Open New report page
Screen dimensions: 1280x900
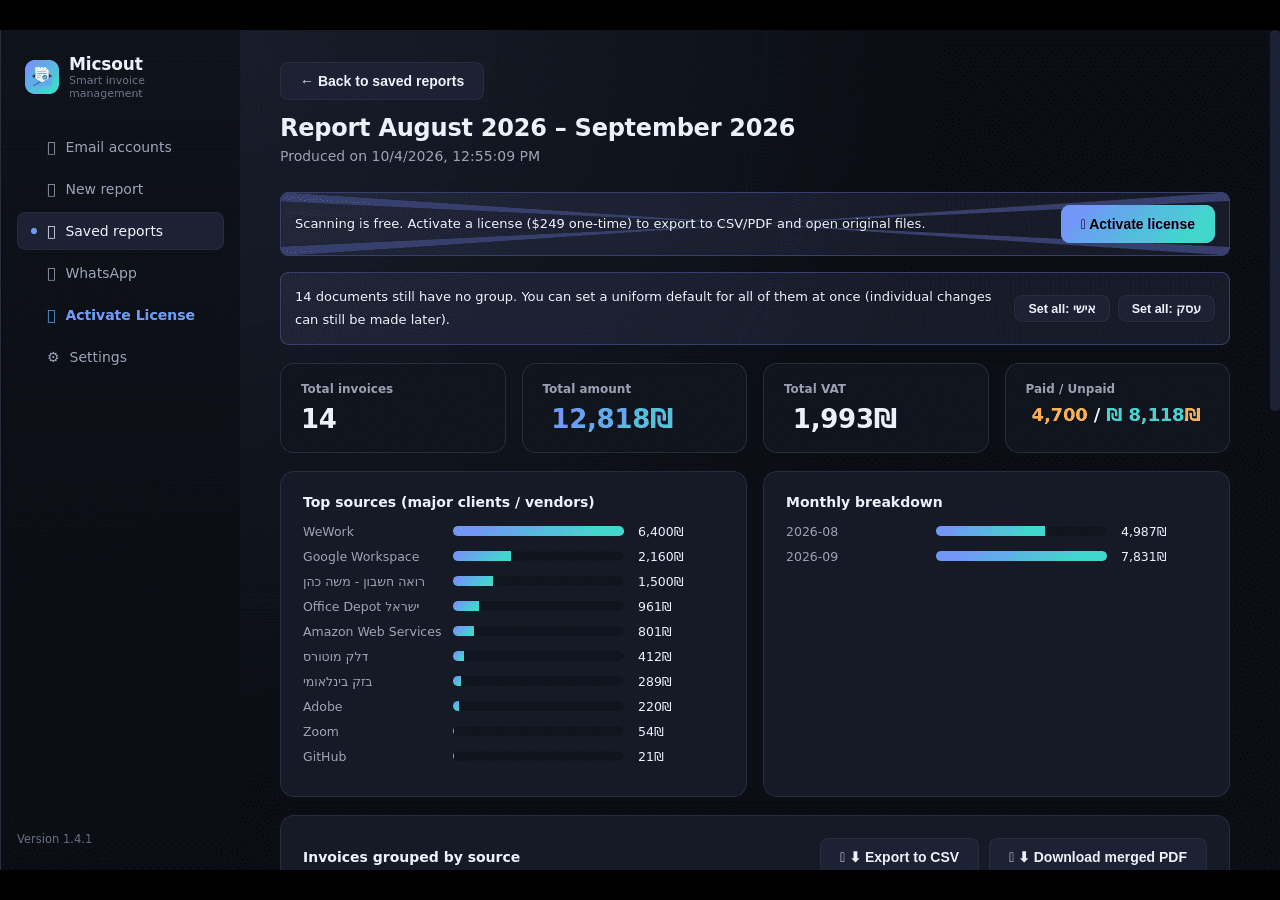click(120, 189)
